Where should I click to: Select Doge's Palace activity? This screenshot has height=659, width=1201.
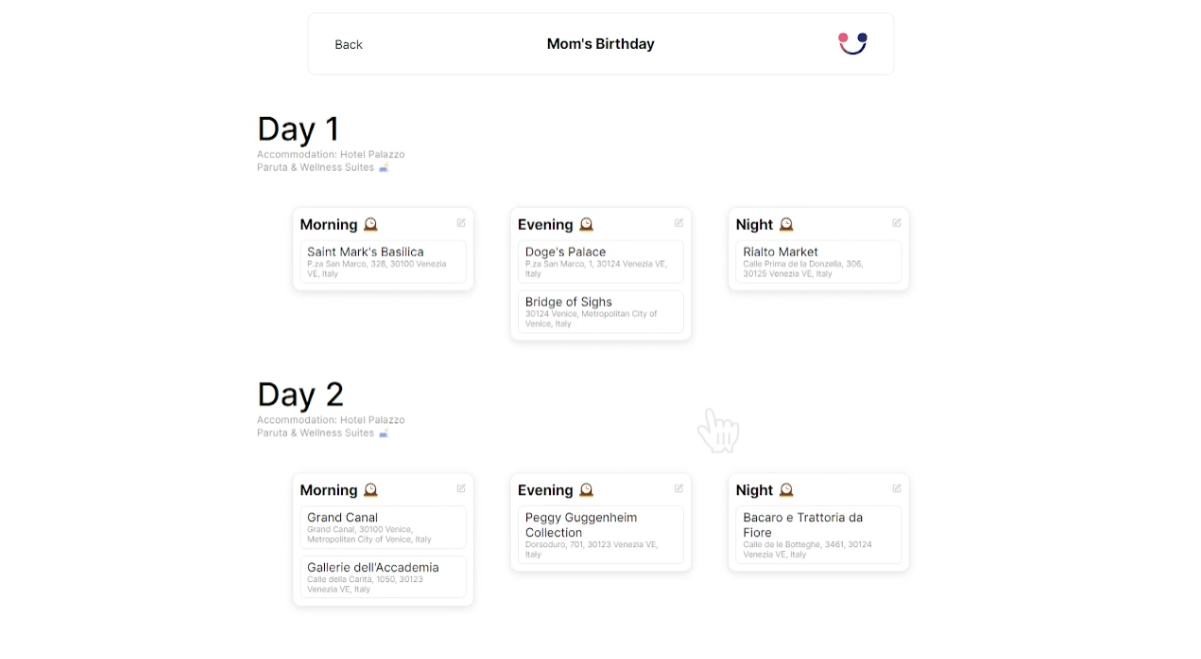pos(601,261)
